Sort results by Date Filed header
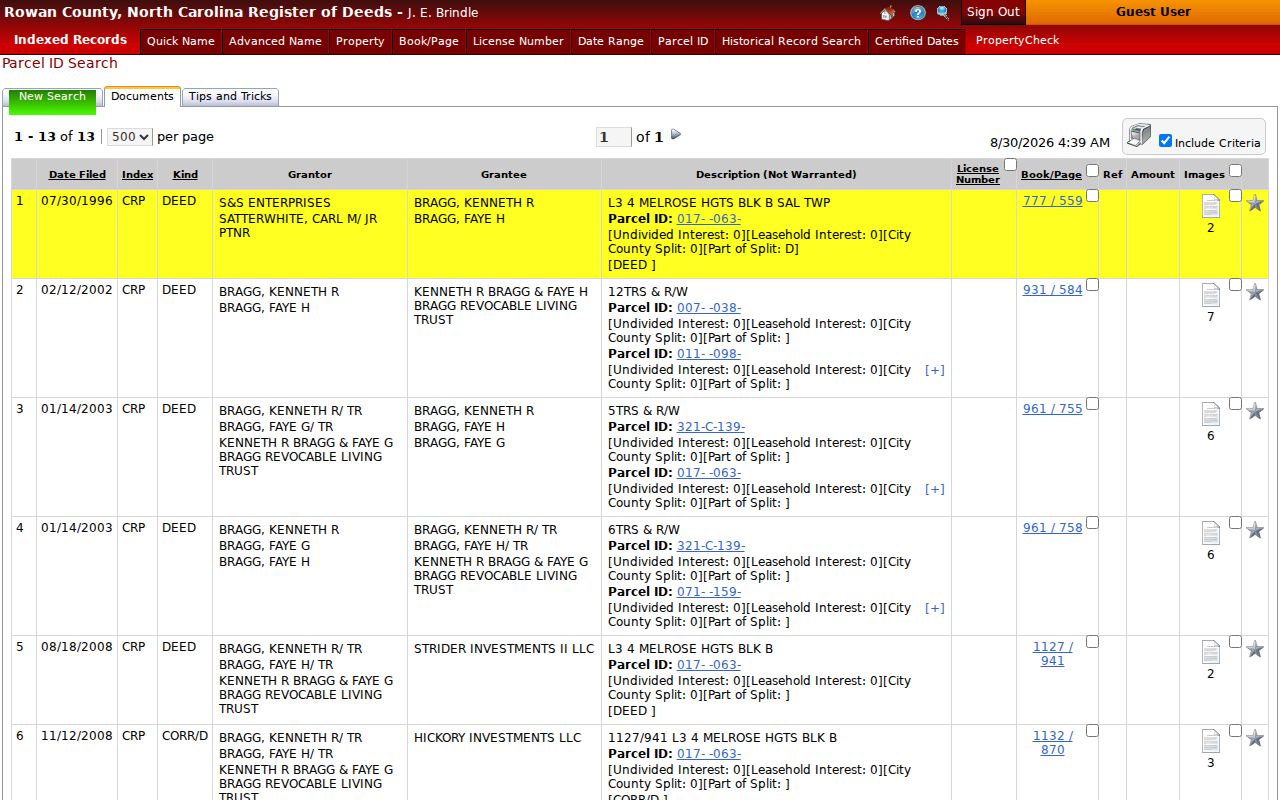The image size is (1280, 800). pyautogui.click(x=77, y=174)
